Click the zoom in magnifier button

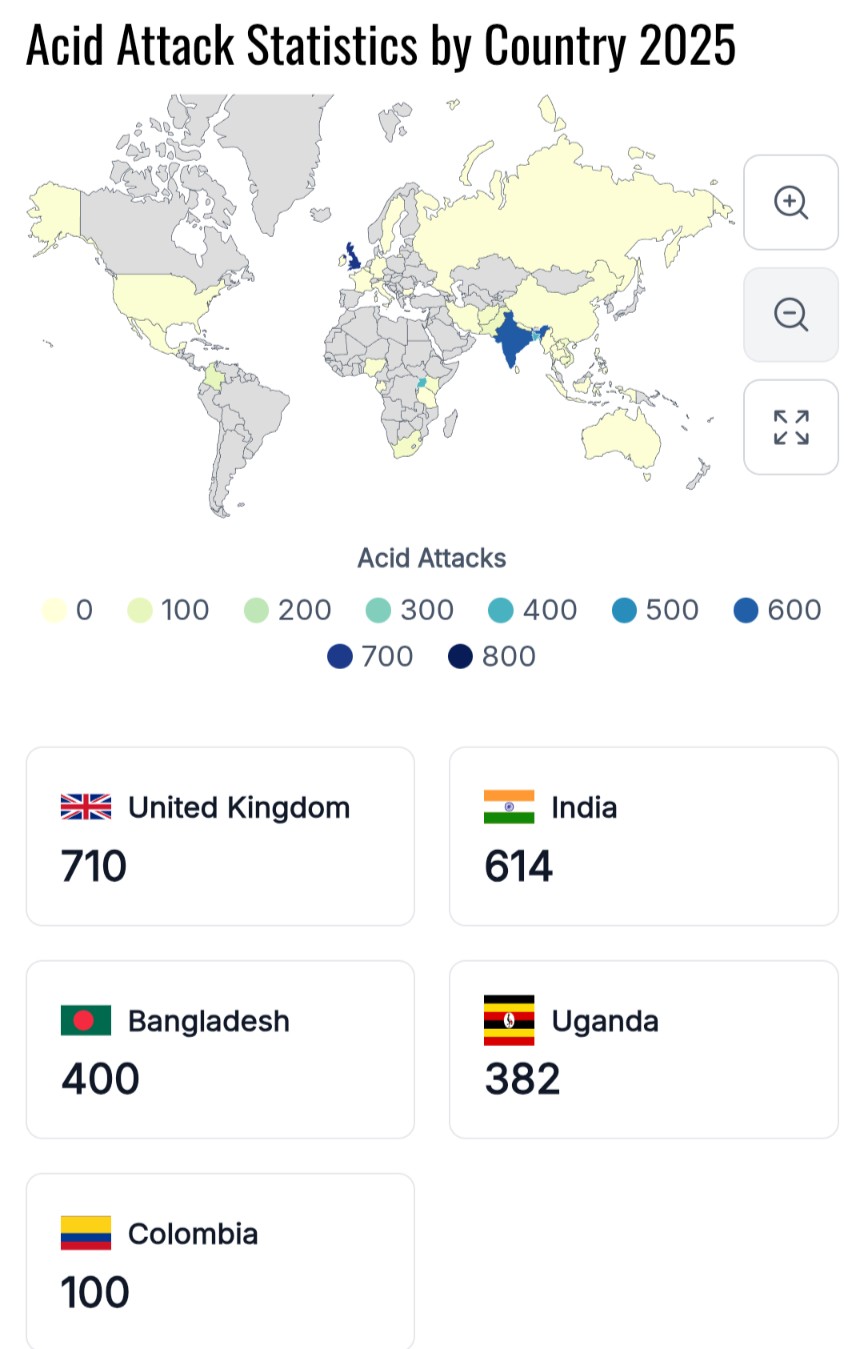click(x=791, y=202)
